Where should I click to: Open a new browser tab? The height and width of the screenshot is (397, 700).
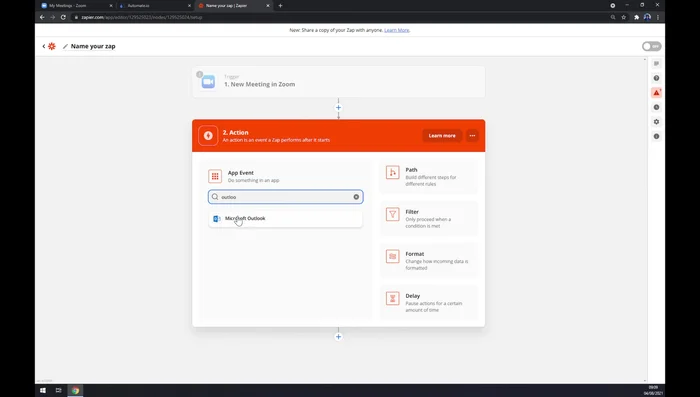click(280, 6)
